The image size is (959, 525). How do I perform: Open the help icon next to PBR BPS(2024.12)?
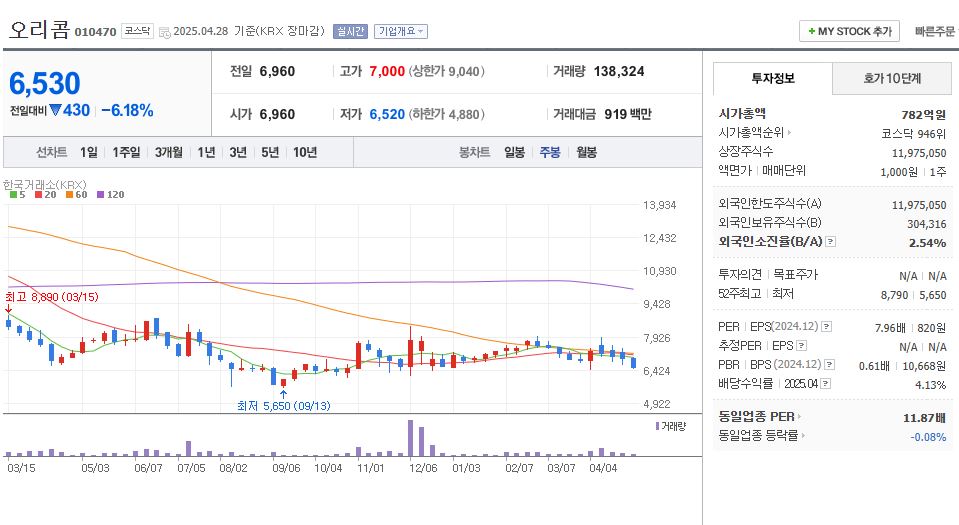click(x=829, y=365)
